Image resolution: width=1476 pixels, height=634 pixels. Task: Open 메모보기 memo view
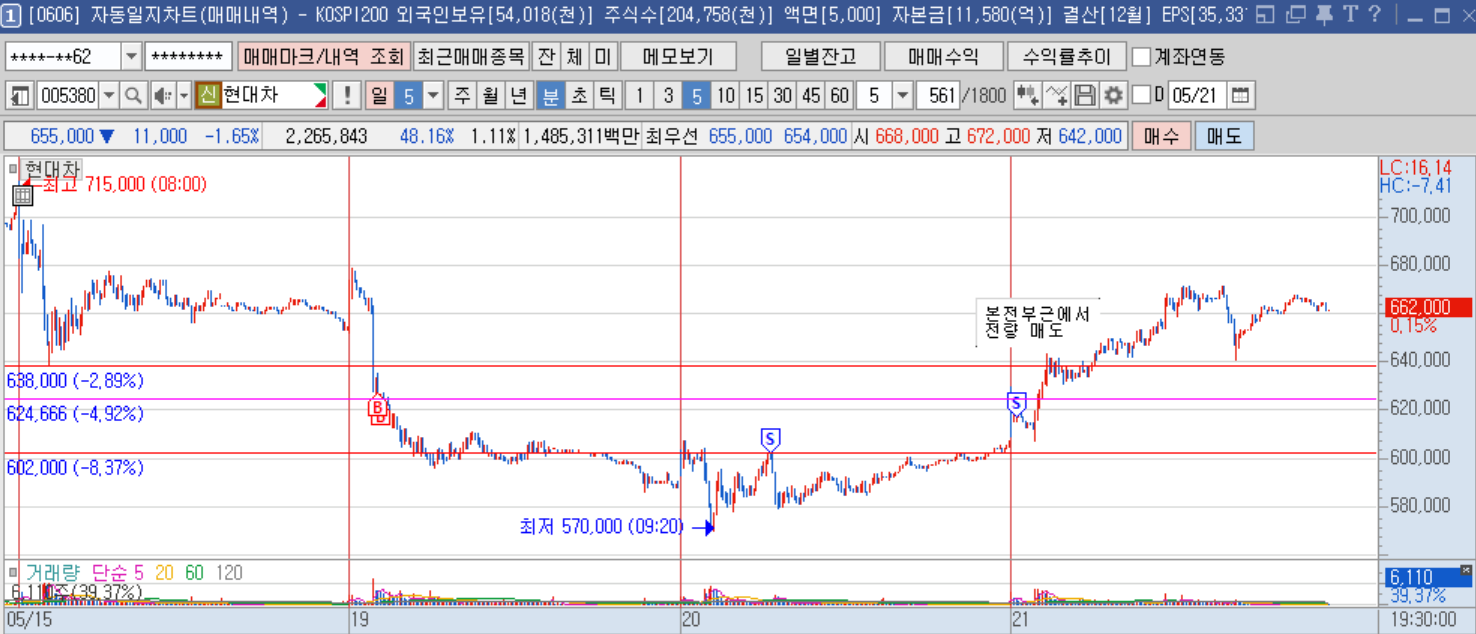[679, 57]
